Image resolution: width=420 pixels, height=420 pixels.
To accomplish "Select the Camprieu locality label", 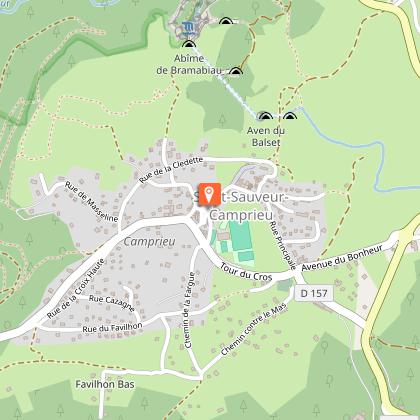I will (x=149, y=242).
